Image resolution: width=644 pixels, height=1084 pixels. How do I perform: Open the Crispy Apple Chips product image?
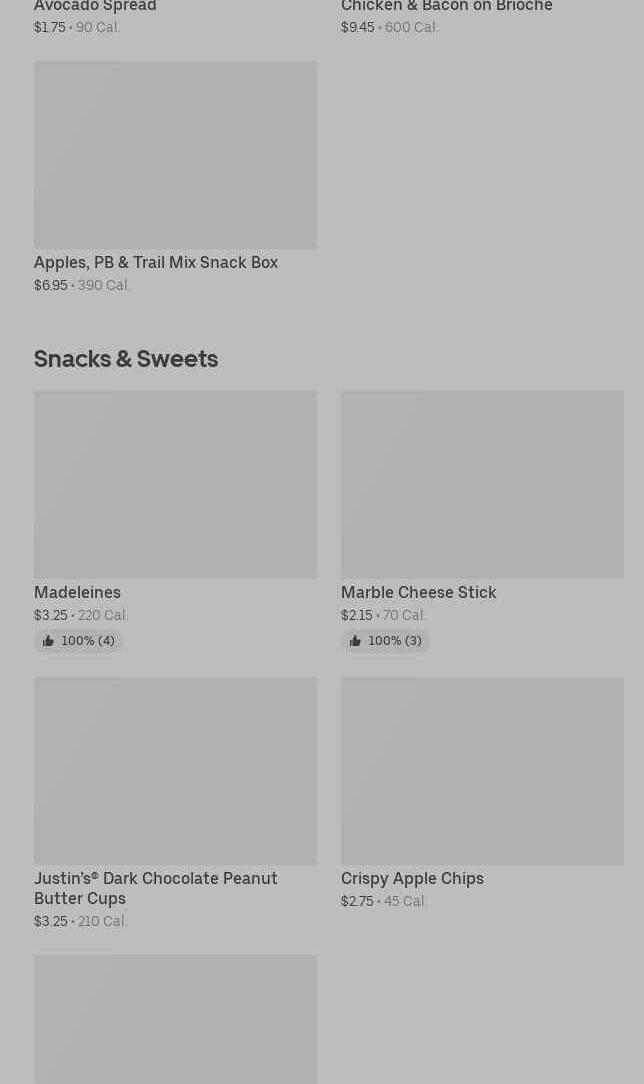tap(482, 771)
